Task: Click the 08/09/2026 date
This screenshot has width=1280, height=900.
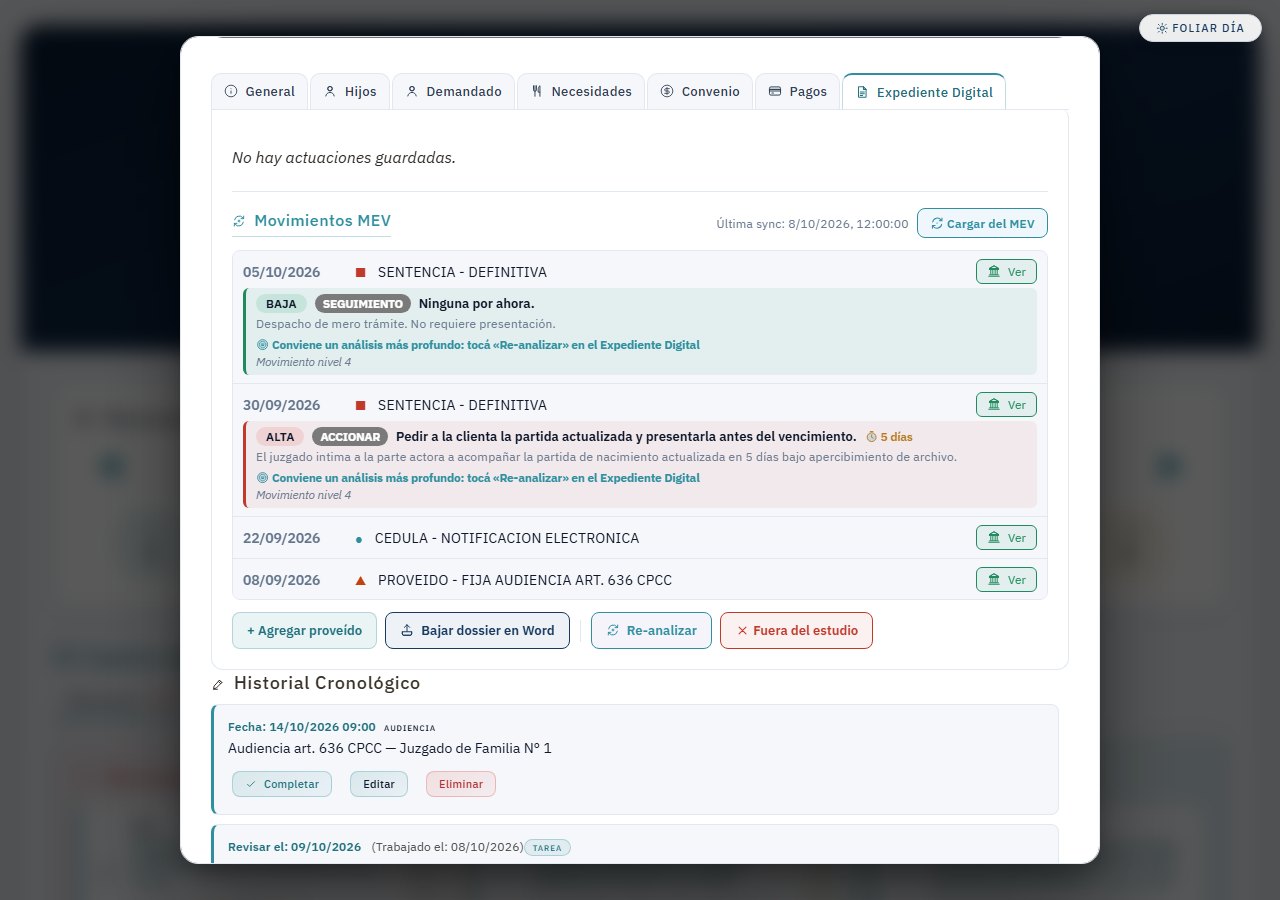Action: pyautogui.click(x=282, y=580)
